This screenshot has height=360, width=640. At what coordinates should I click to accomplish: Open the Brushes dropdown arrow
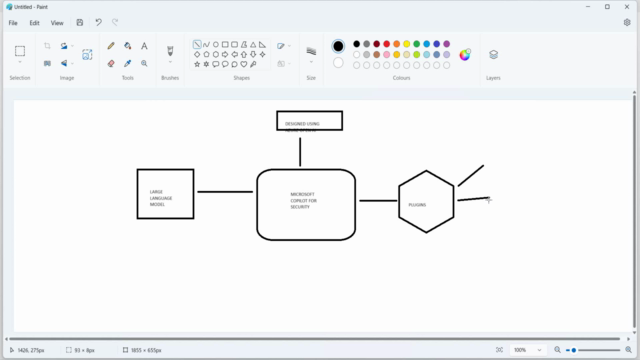(x=170, y=62)
